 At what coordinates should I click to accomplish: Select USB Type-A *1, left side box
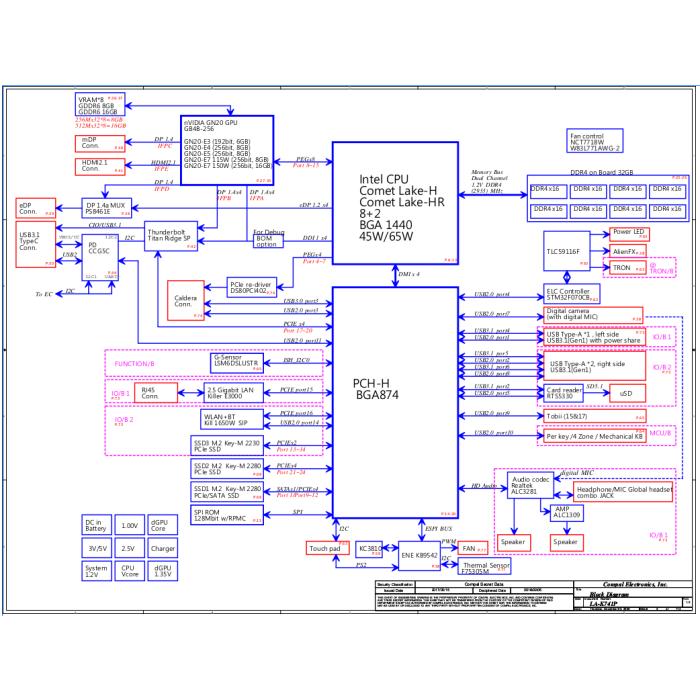click(x=594, y=337)
